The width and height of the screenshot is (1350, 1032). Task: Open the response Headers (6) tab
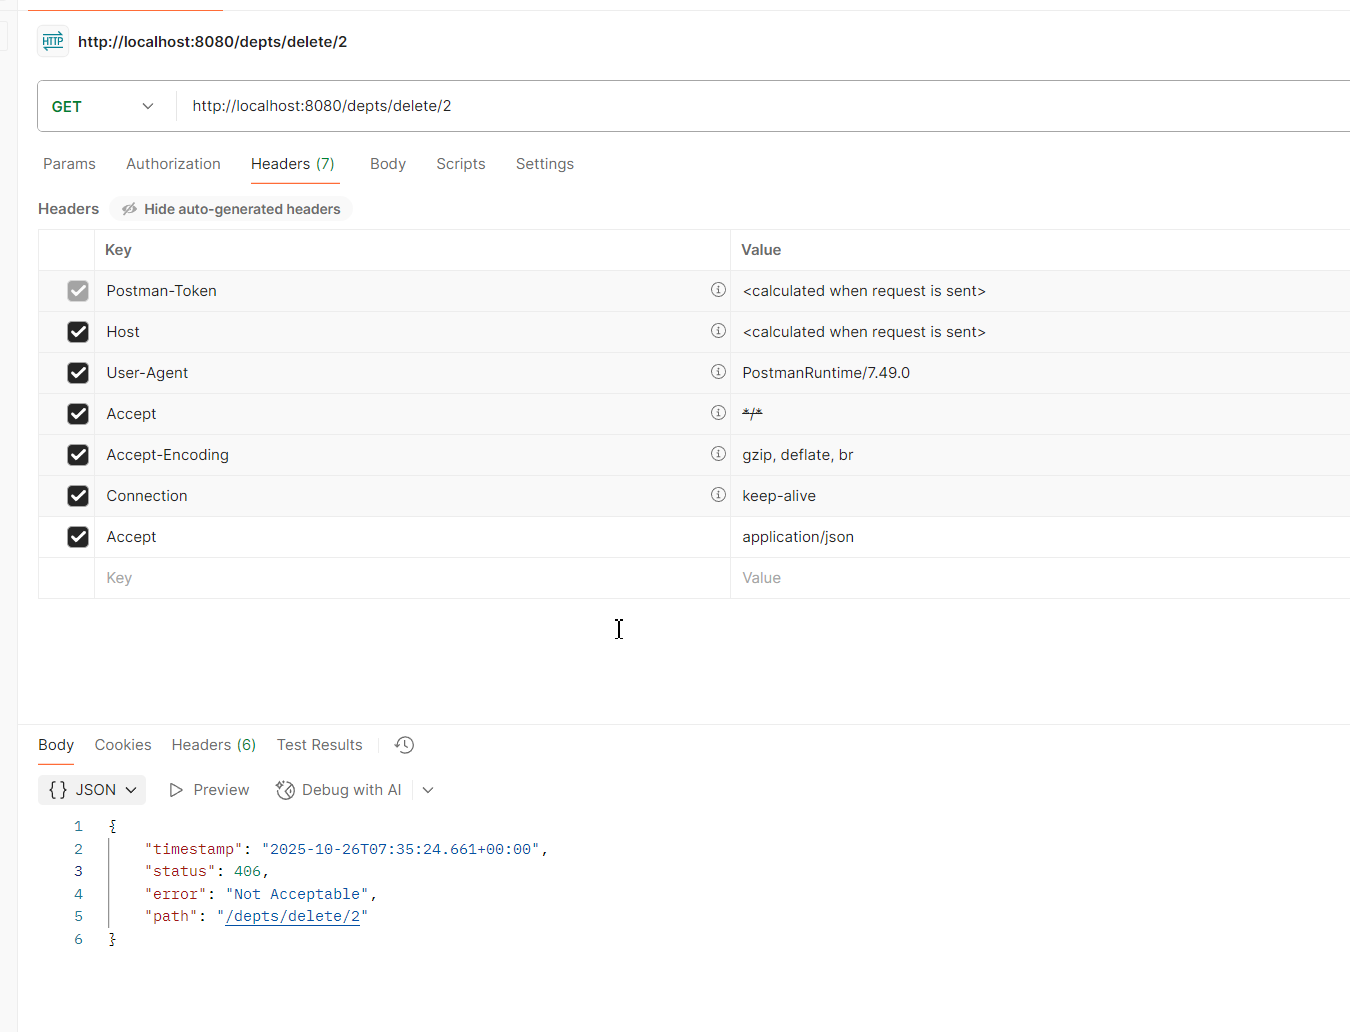coord(214,745)
